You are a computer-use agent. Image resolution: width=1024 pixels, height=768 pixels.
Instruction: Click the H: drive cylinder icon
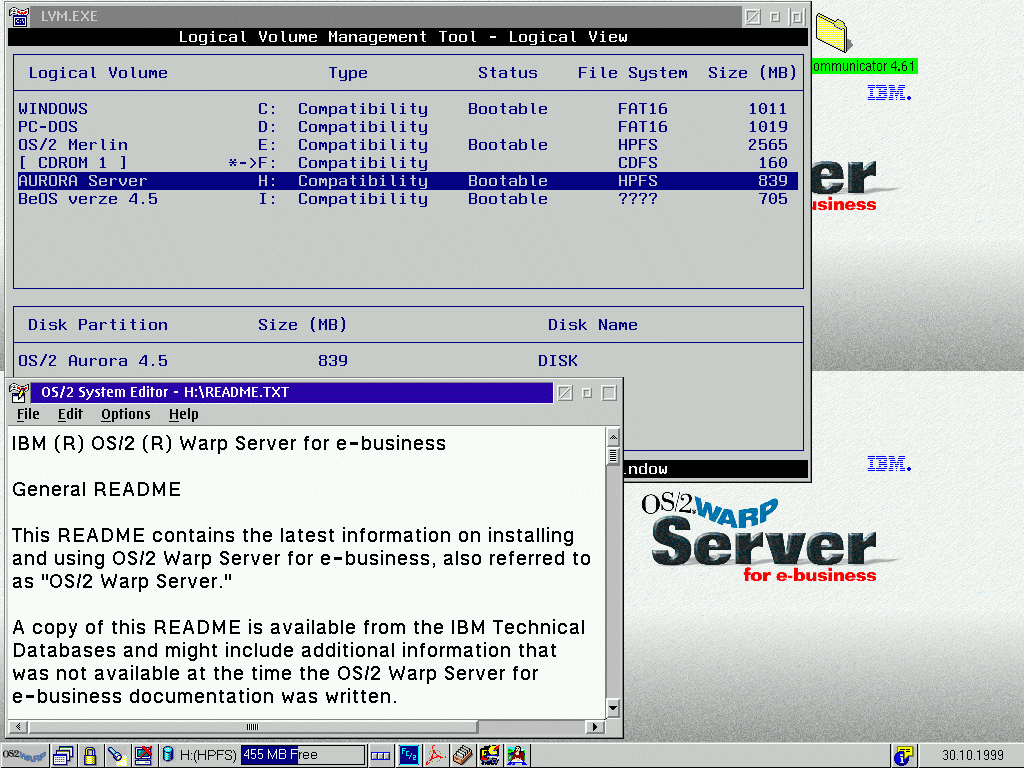point(168,754)
